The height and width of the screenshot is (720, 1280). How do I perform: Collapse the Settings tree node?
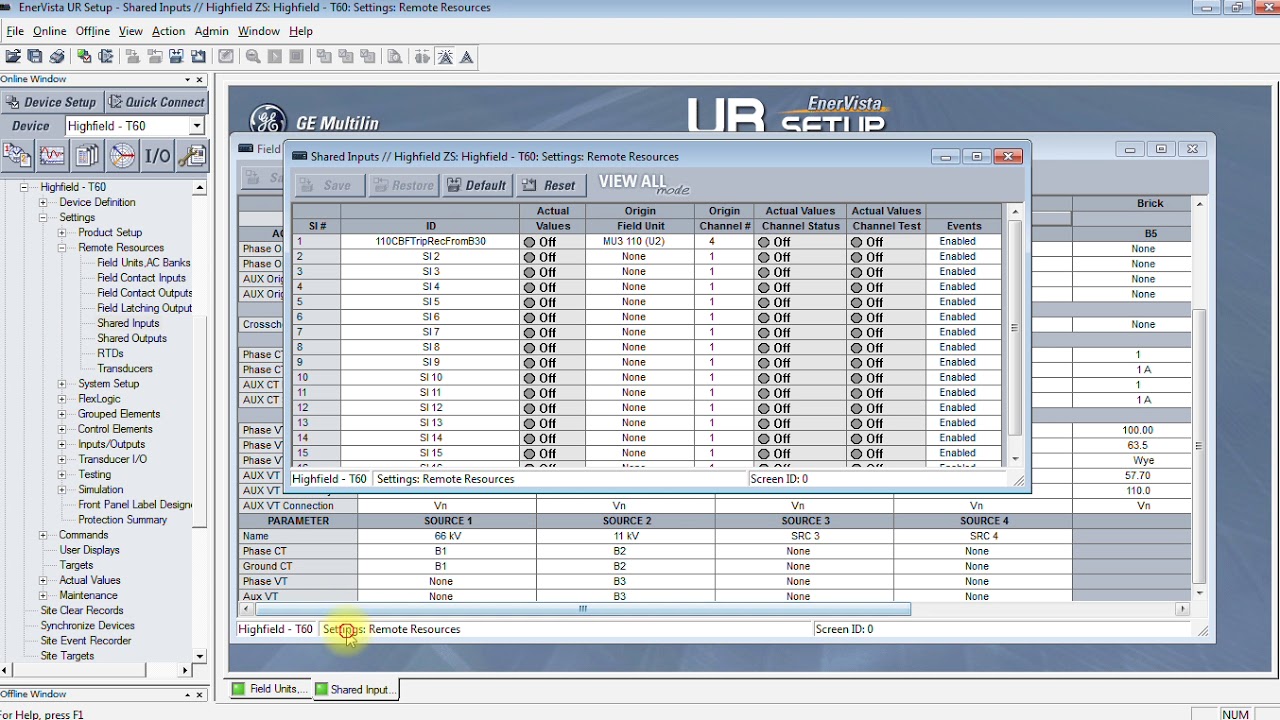coord(43,217)
